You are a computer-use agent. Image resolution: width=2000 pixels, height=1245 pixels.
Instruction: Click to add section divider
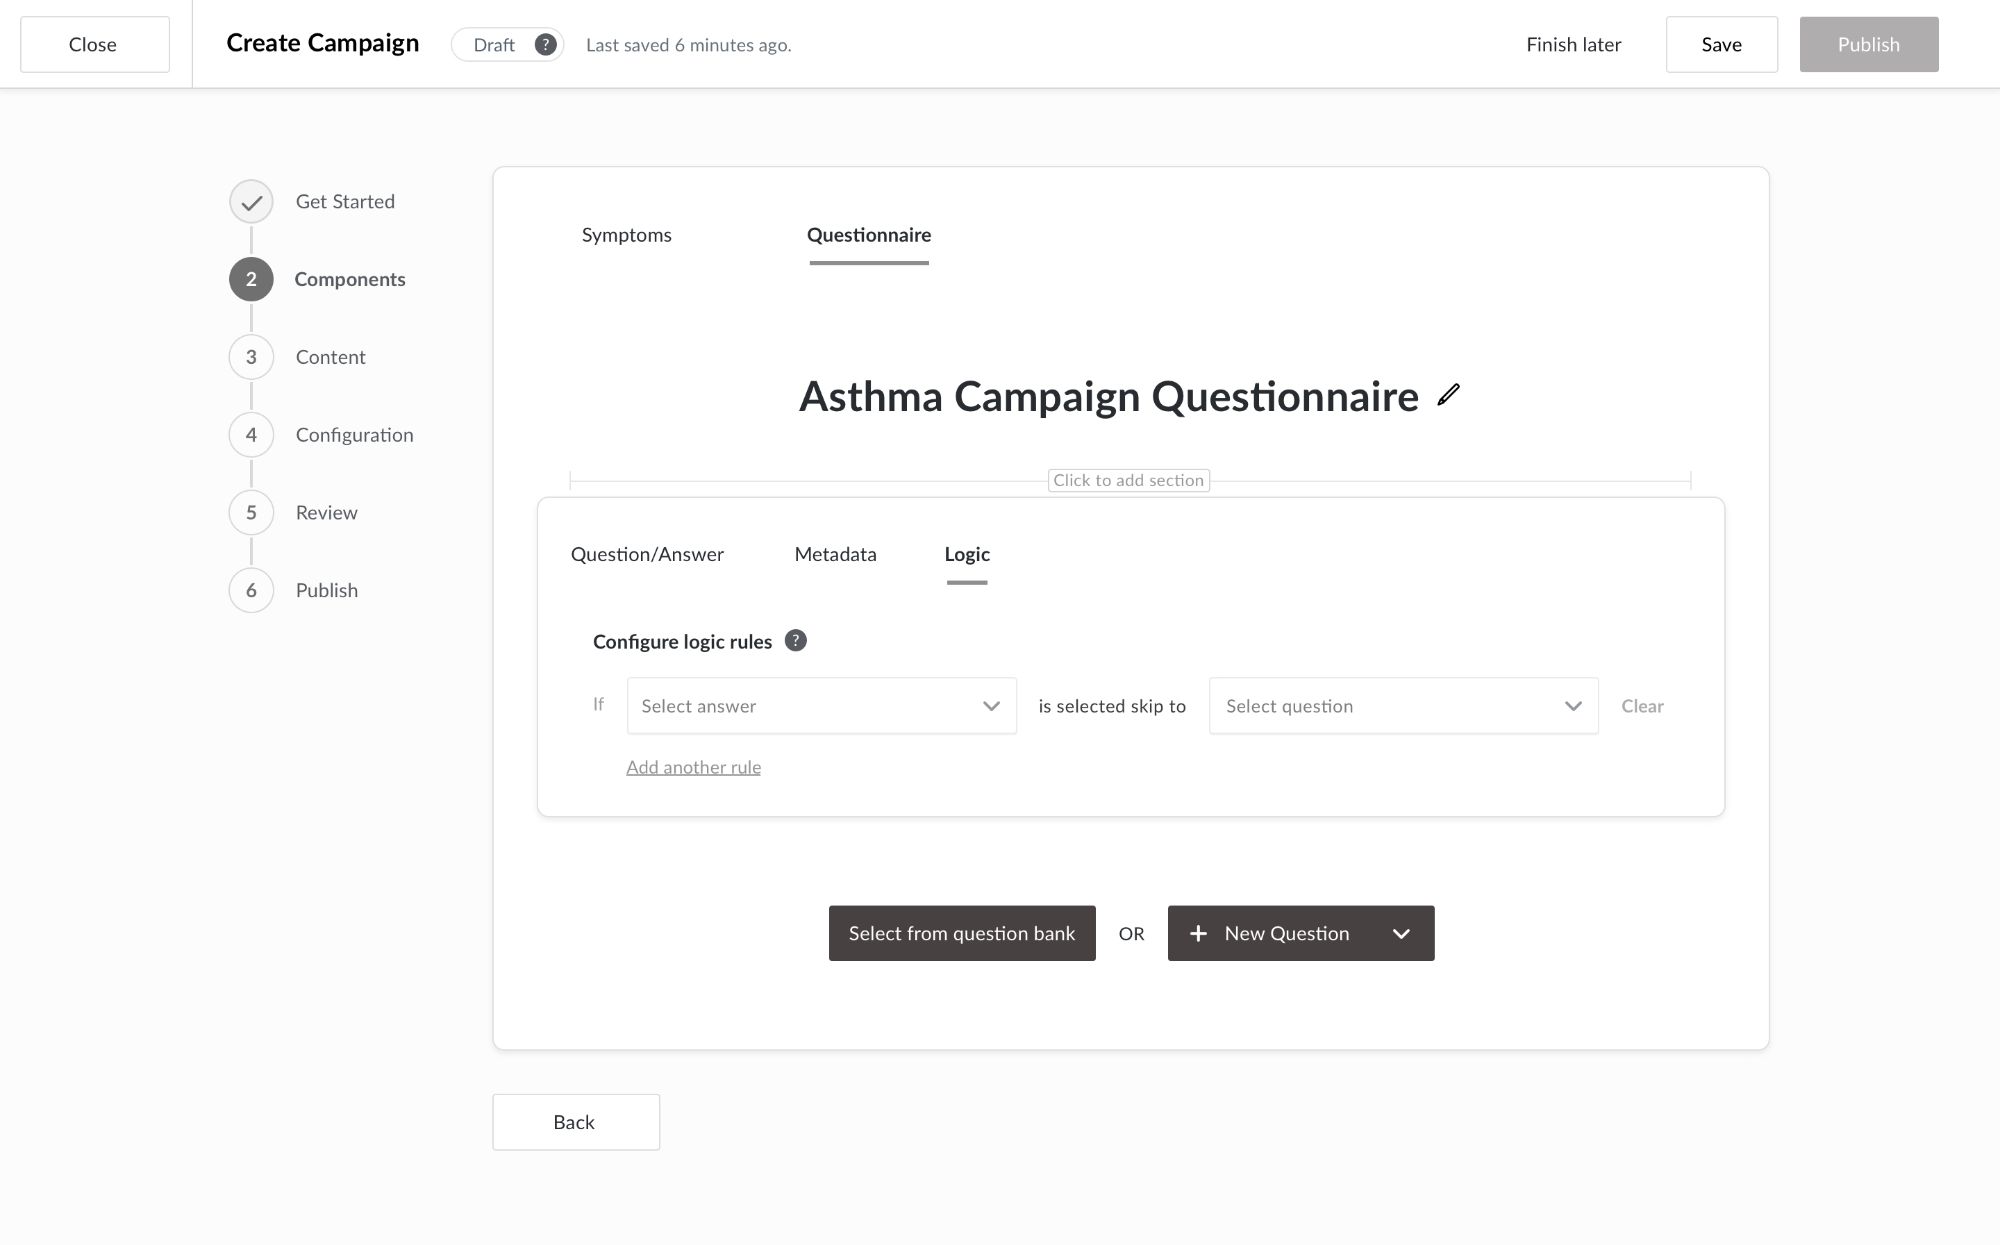coord(1128,481)
